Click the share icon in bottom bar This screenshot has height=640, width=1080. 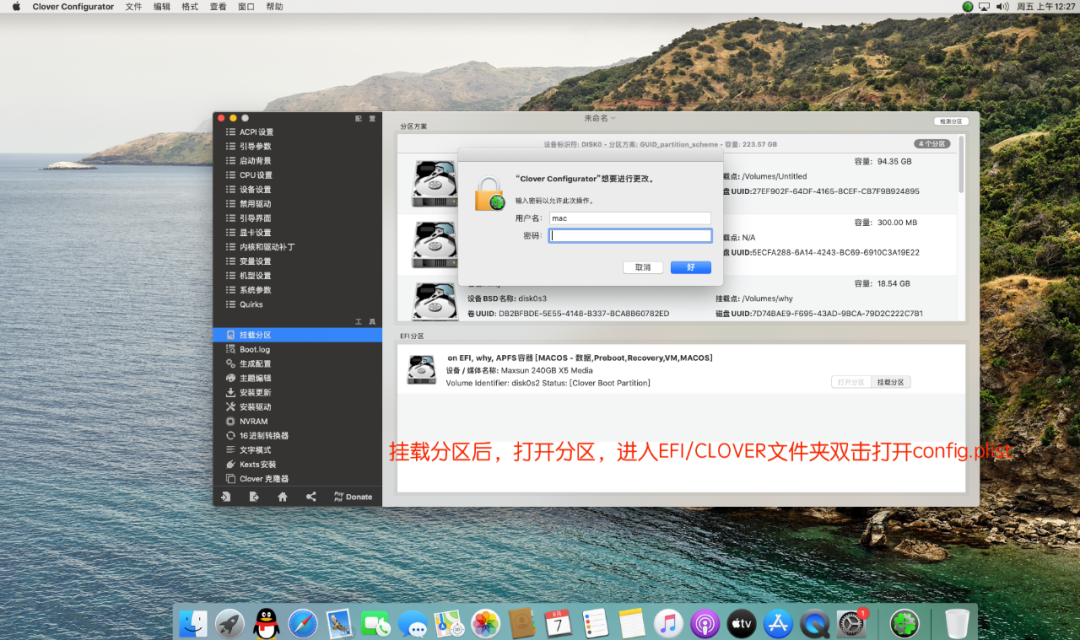point(311,497)
